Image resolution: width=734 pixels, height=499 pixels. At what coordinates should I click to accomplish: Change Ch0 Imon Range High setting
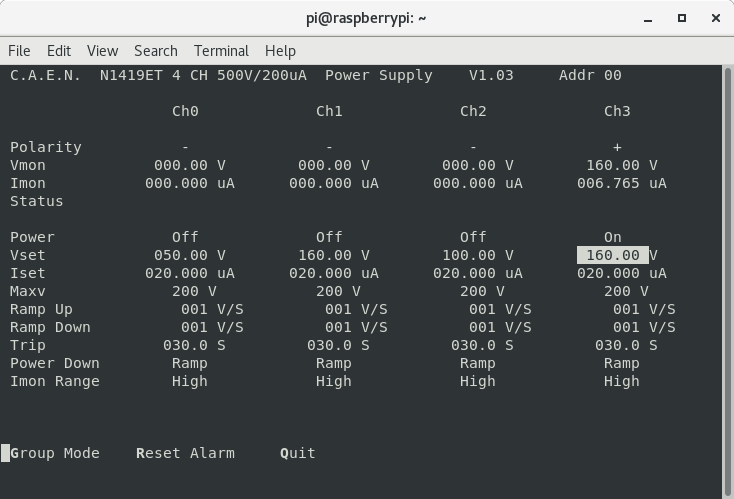pos(189,381)
